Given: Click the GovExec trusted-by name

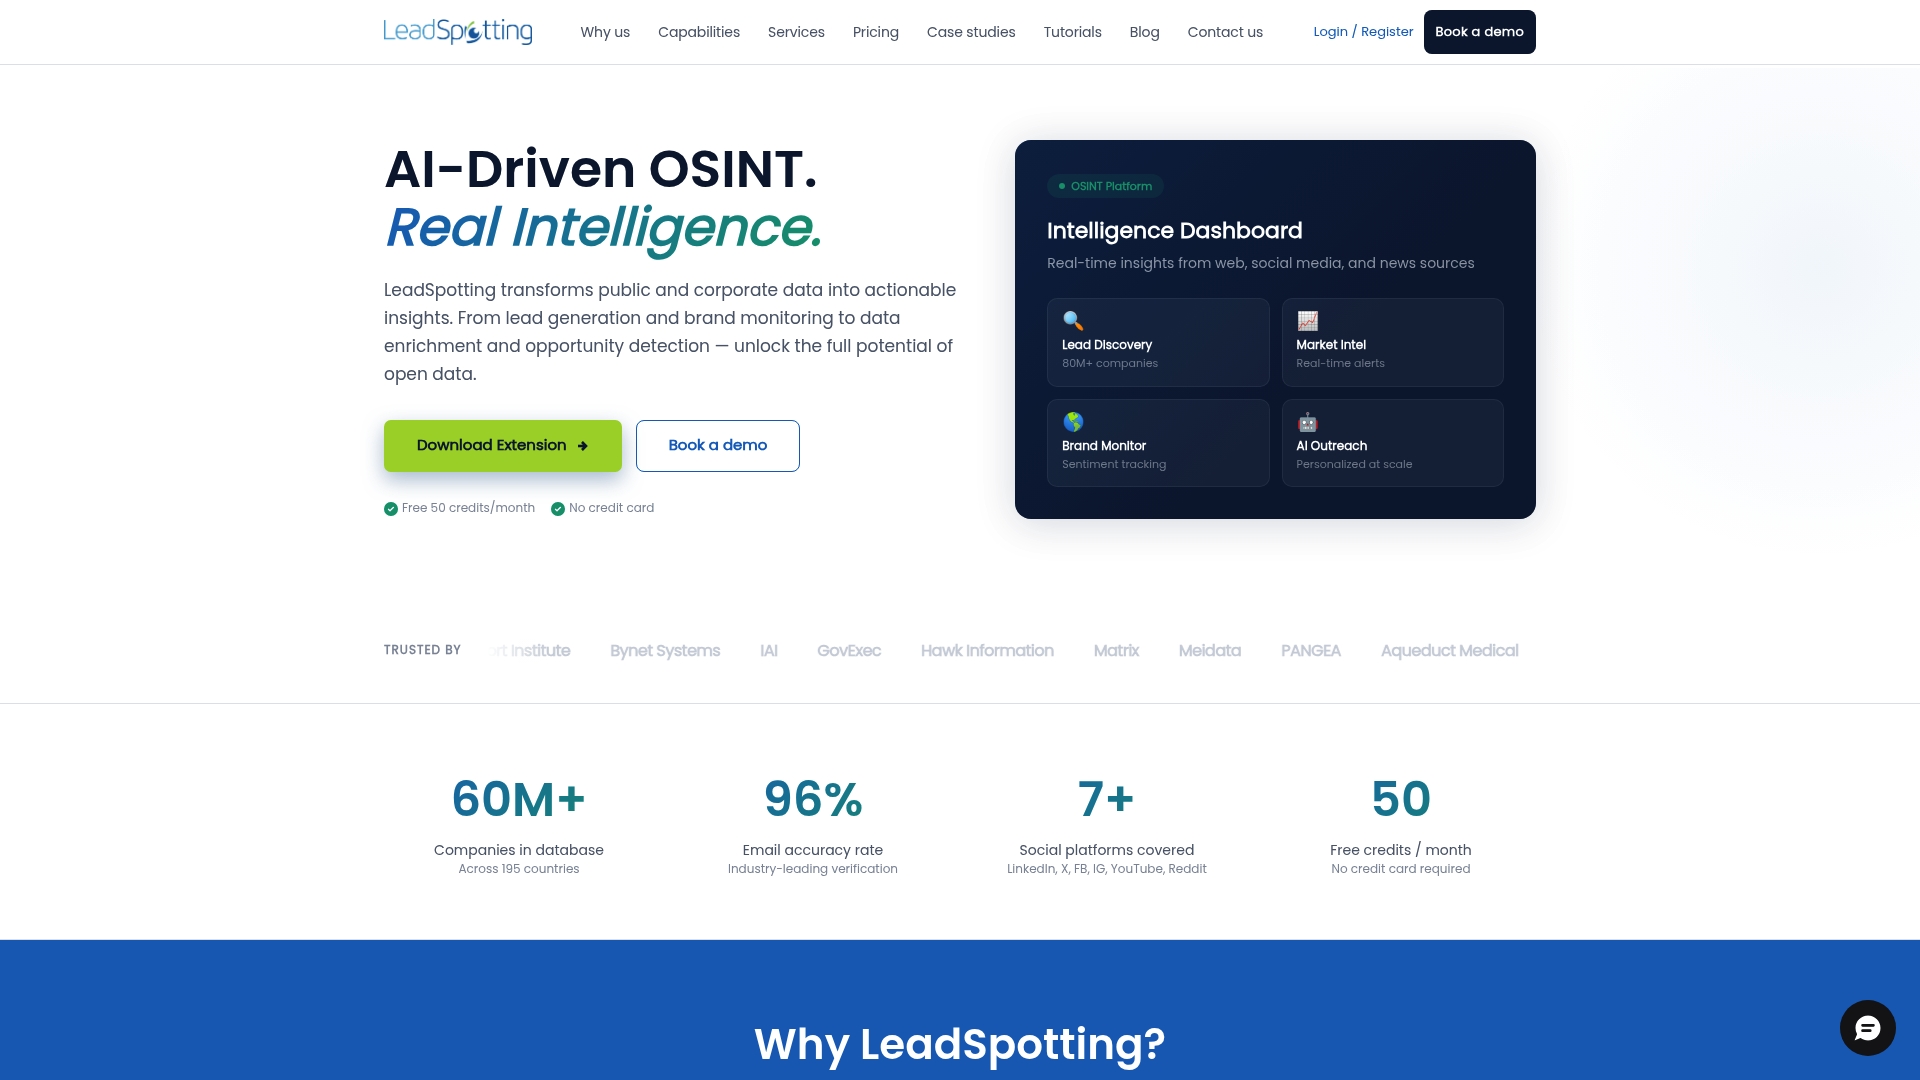Looking at the screenshot, I should pos(849,651).
